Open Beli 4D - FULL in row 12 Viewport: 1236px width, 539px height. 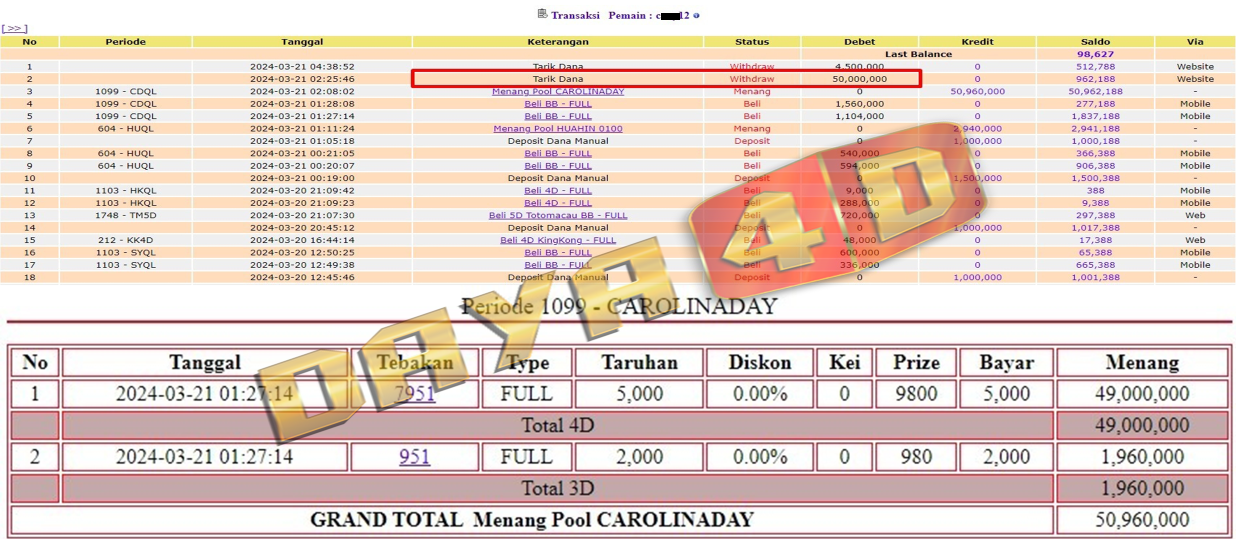point(557,203)
